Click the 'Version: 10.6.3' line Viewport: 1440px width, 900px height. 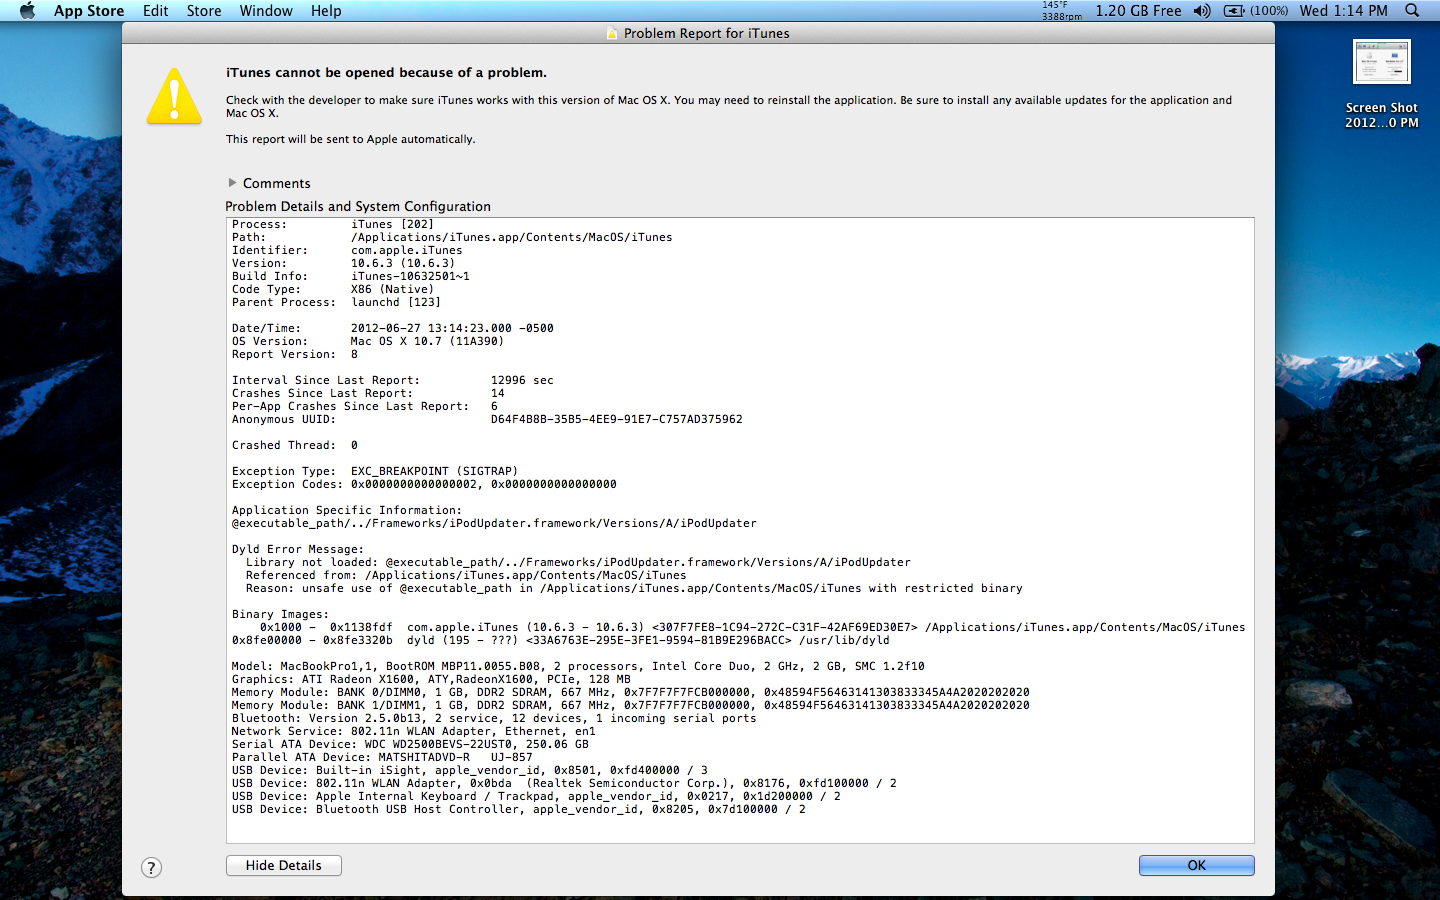coord(343,264)
